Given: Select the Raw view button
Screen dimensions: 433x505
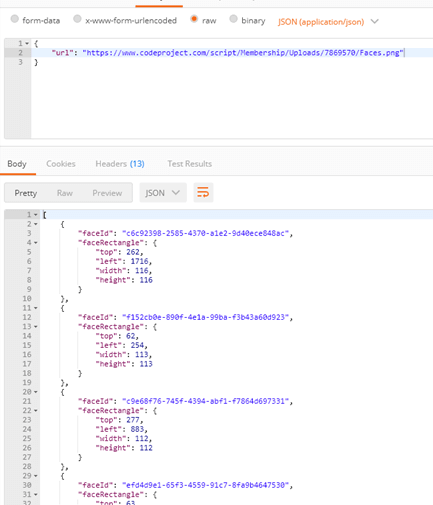Looking at the screenshot, I should coord(65,193).
